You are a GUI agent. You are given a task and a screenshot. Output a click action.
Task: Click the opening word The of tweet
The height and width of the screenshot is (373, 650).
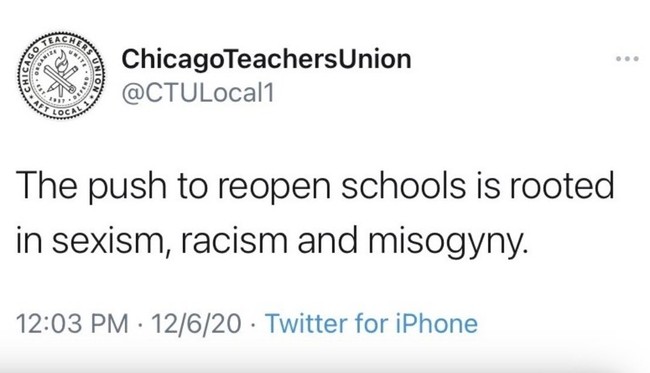click(x=46, y=186)
